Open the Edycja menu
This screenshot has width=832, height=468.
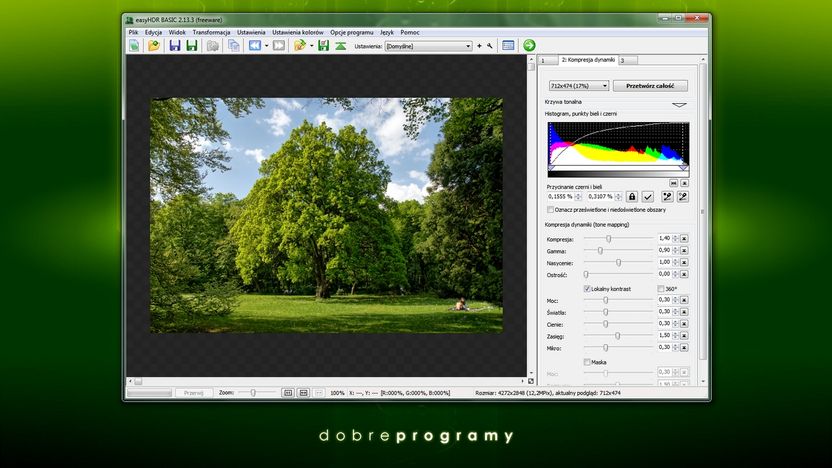153,32
